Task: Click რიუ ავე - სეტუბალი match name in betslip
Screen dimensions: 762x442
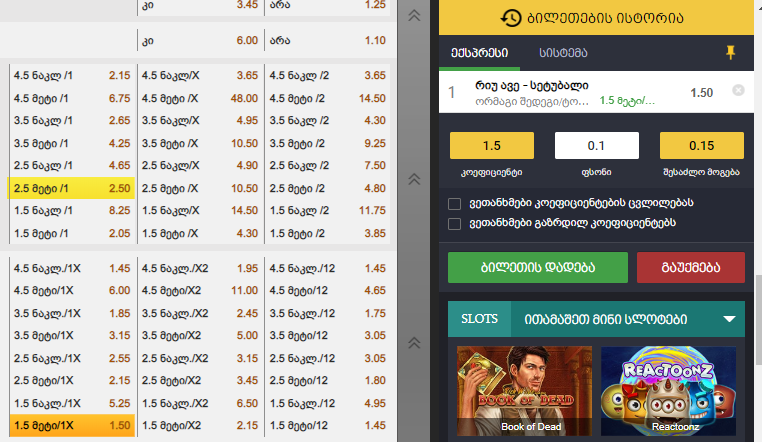Action: pyautogui.click(x=532, y=85)
